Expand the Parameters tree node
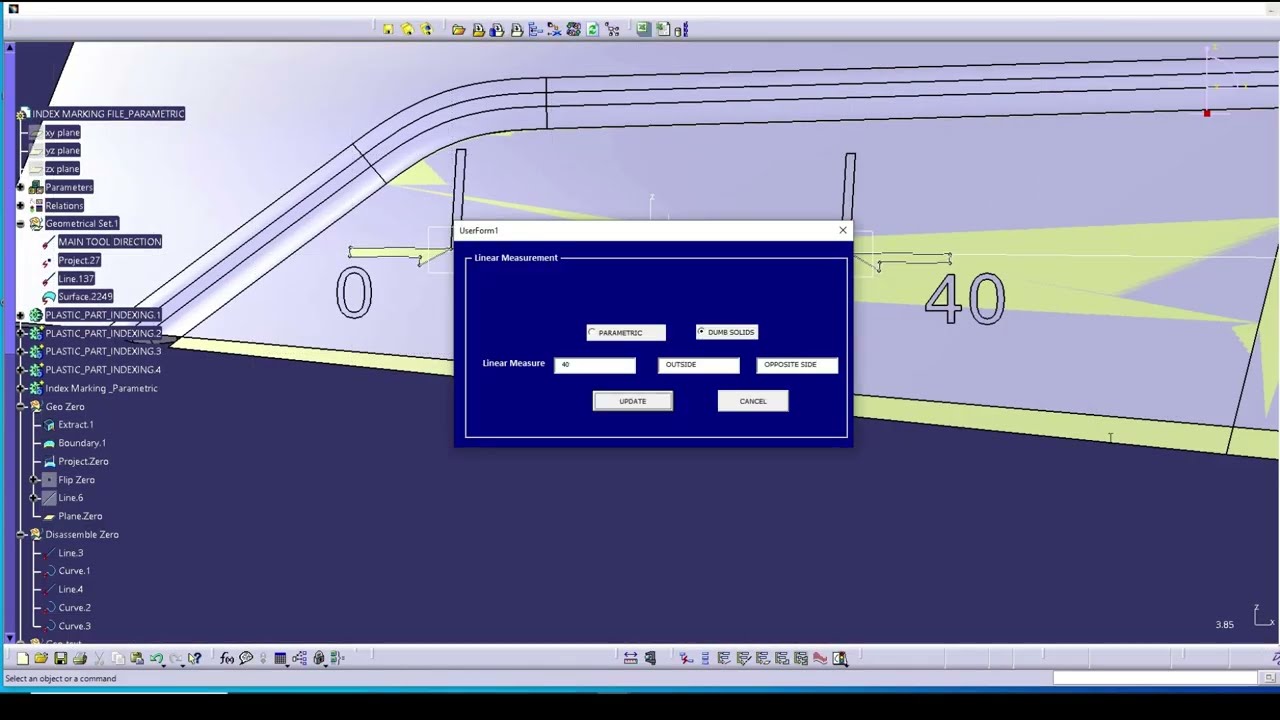This screenshot has height=720, width=1280. [21, 187]
